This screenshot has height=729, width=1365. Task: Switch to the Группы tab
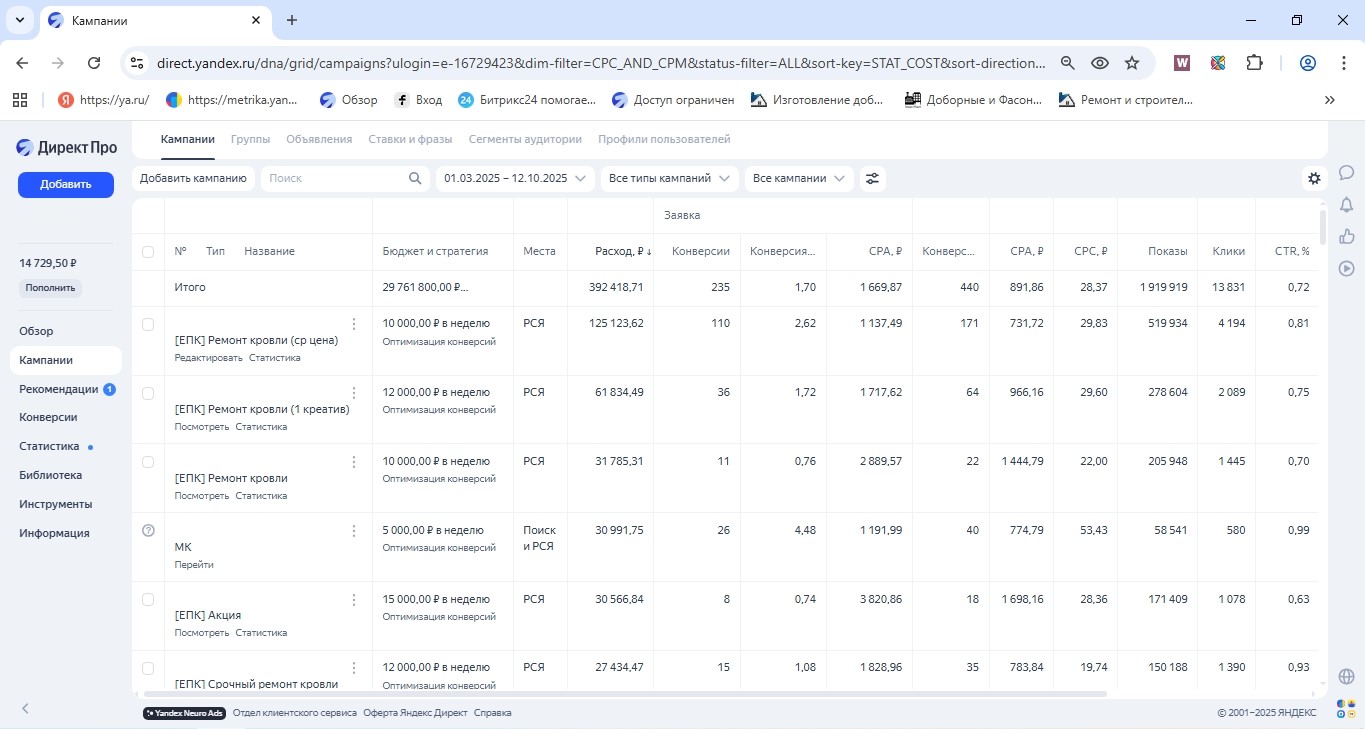[x=250, y=139]
